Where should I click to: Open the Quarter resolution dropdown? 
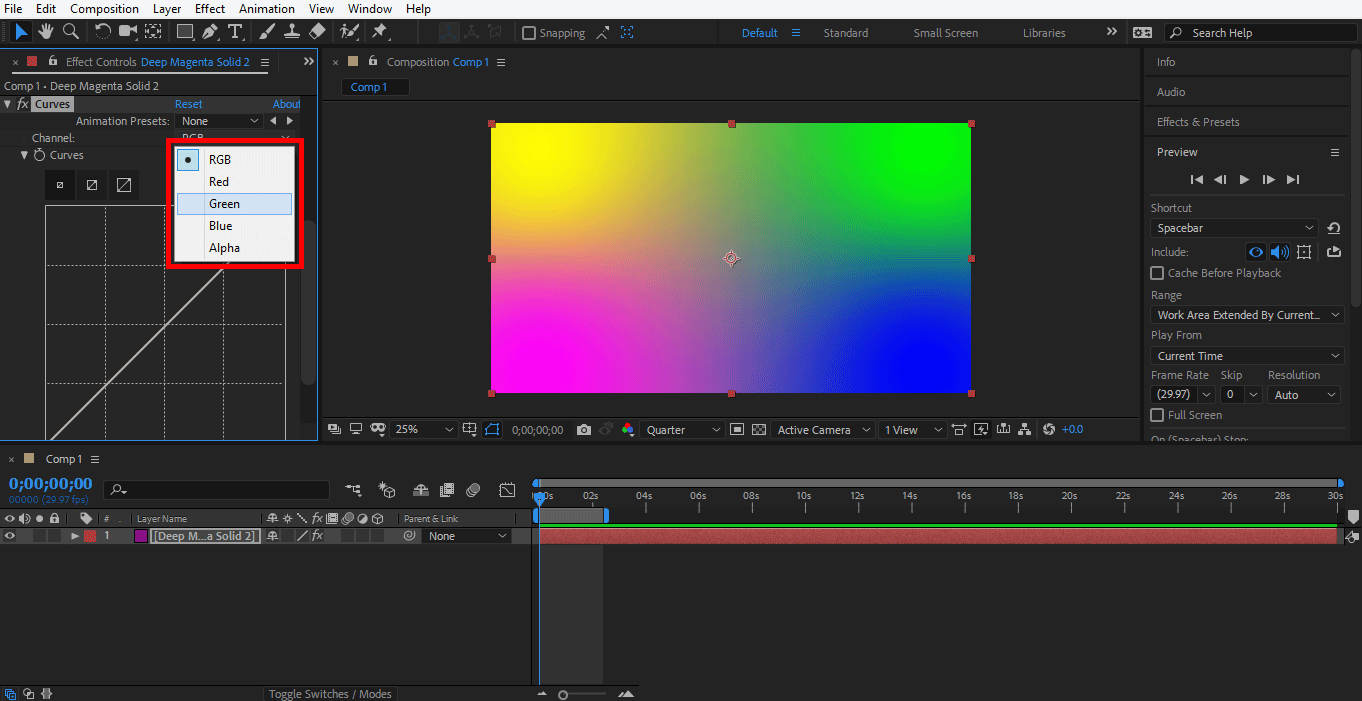click(x=683, y=430)
